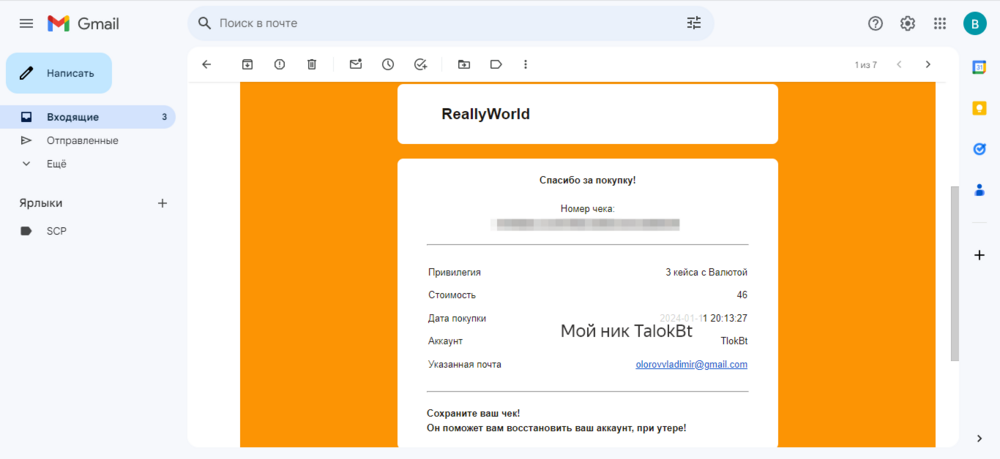Viewport: 1000px width, 459px height.
Task: Show search options filter icon
Action: (x=693, y=24)
